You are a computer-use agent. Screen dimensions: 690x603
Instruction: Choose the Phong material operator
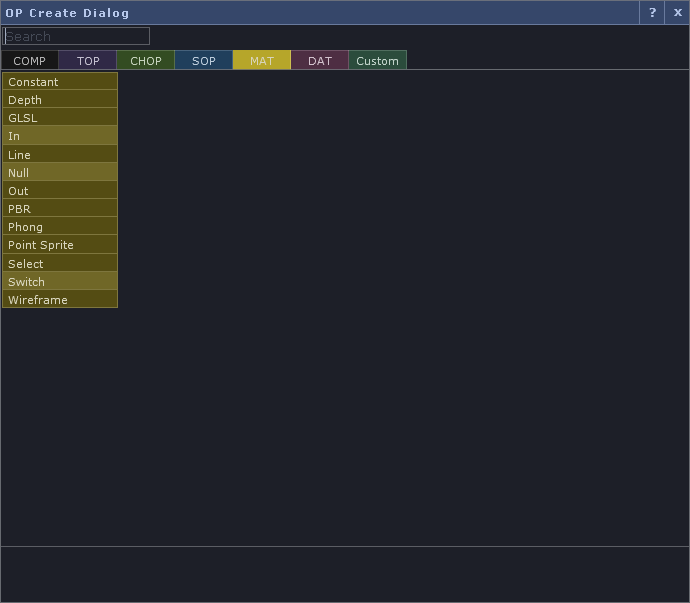60,227
